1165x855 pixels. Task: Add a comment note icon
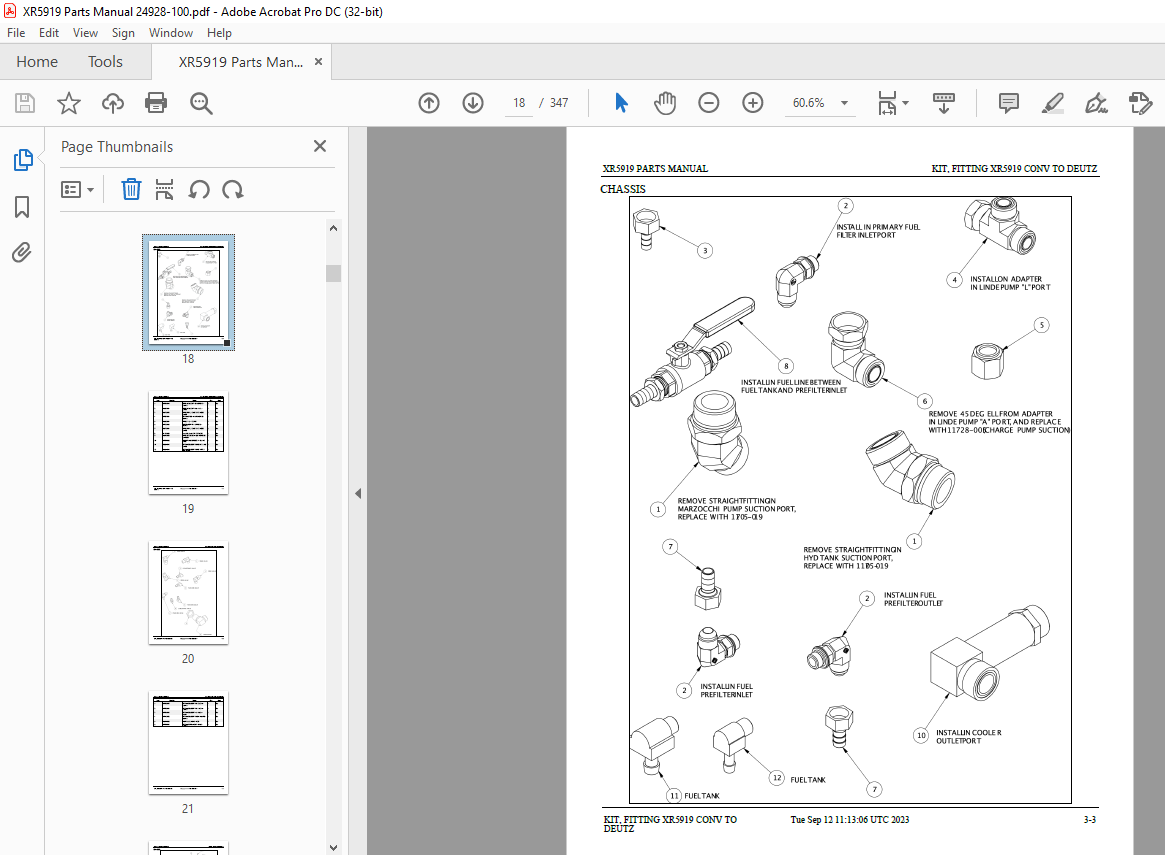pyautogui.click(x=1008, y=103)
